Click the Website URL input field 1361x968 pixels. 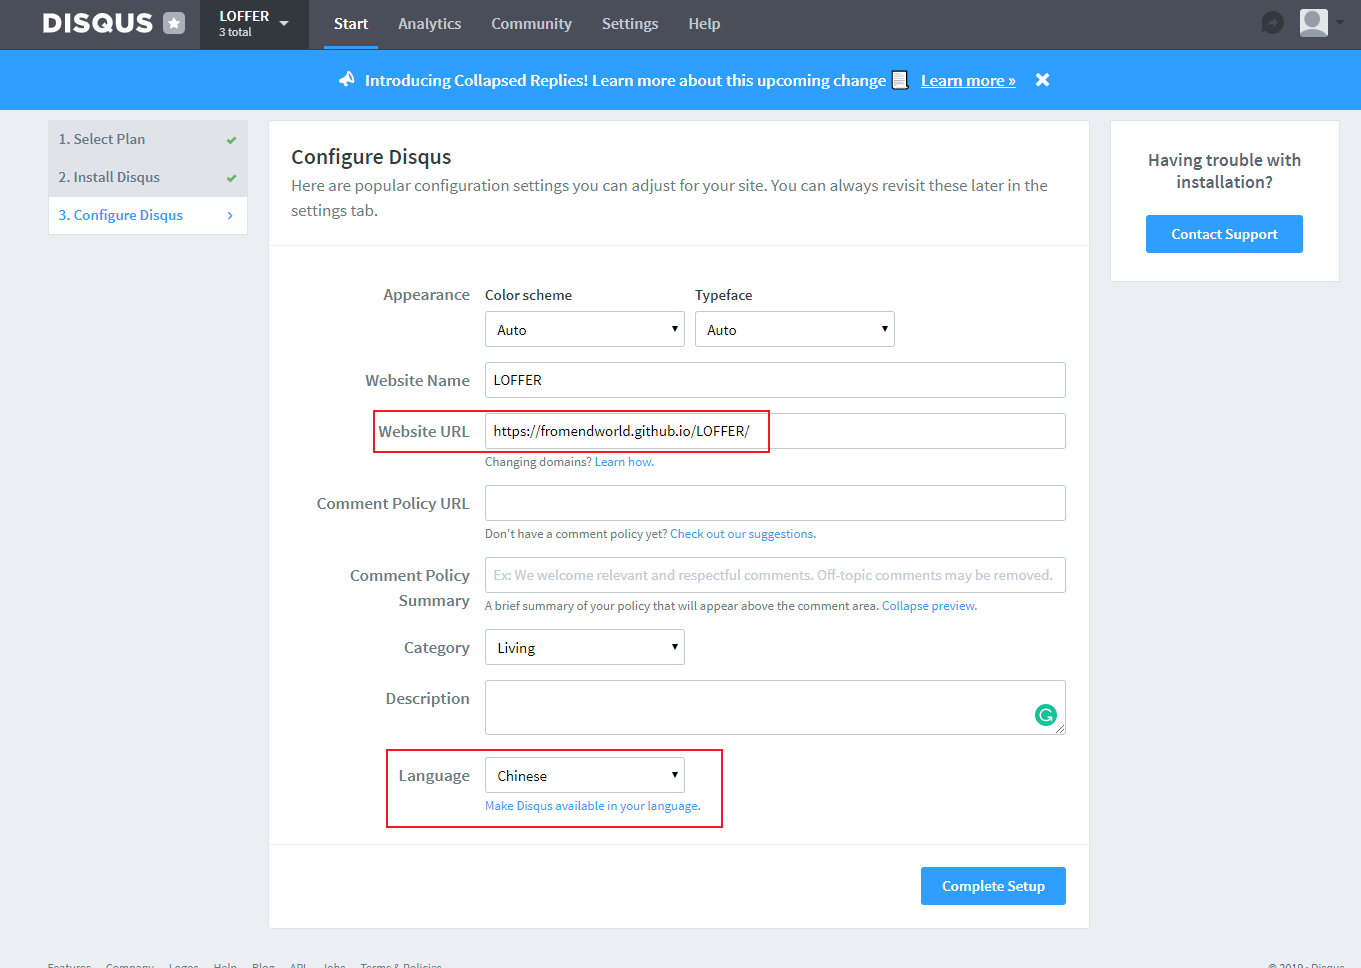click(x=775, y=431)
